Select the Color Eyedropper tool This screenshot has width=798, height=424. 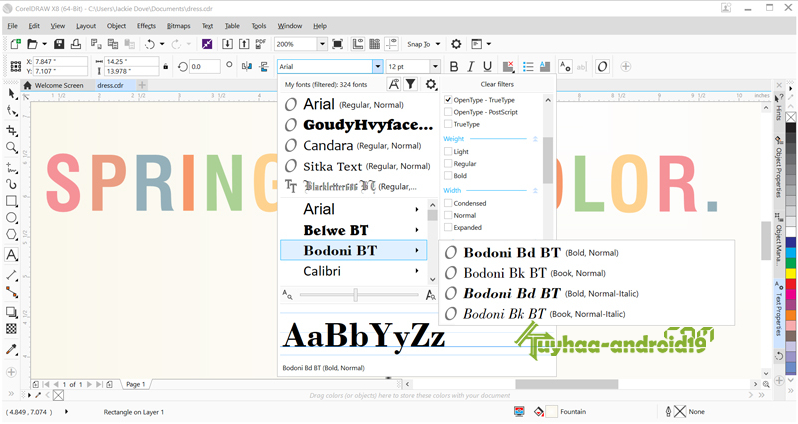[11, 349]
